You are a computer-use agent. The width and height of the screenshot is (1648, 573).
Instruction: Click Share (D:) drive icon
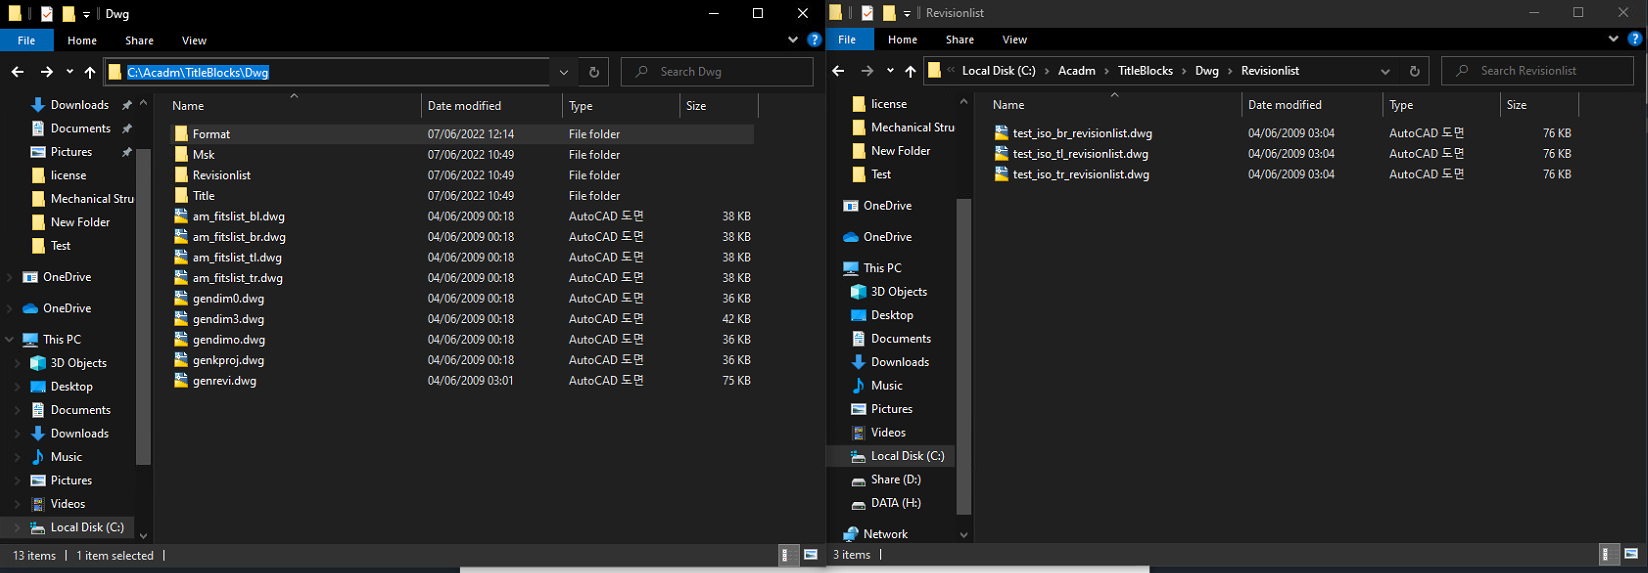tap(858, 479)
